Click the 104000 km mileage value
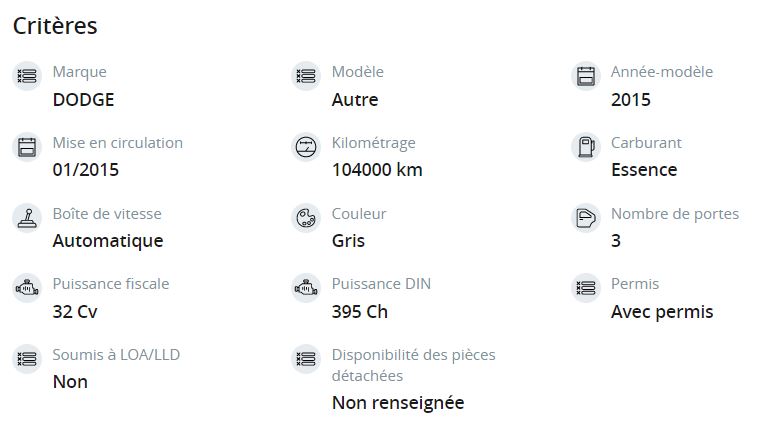The width and height of the screenshot is (761, 444). 377,170
